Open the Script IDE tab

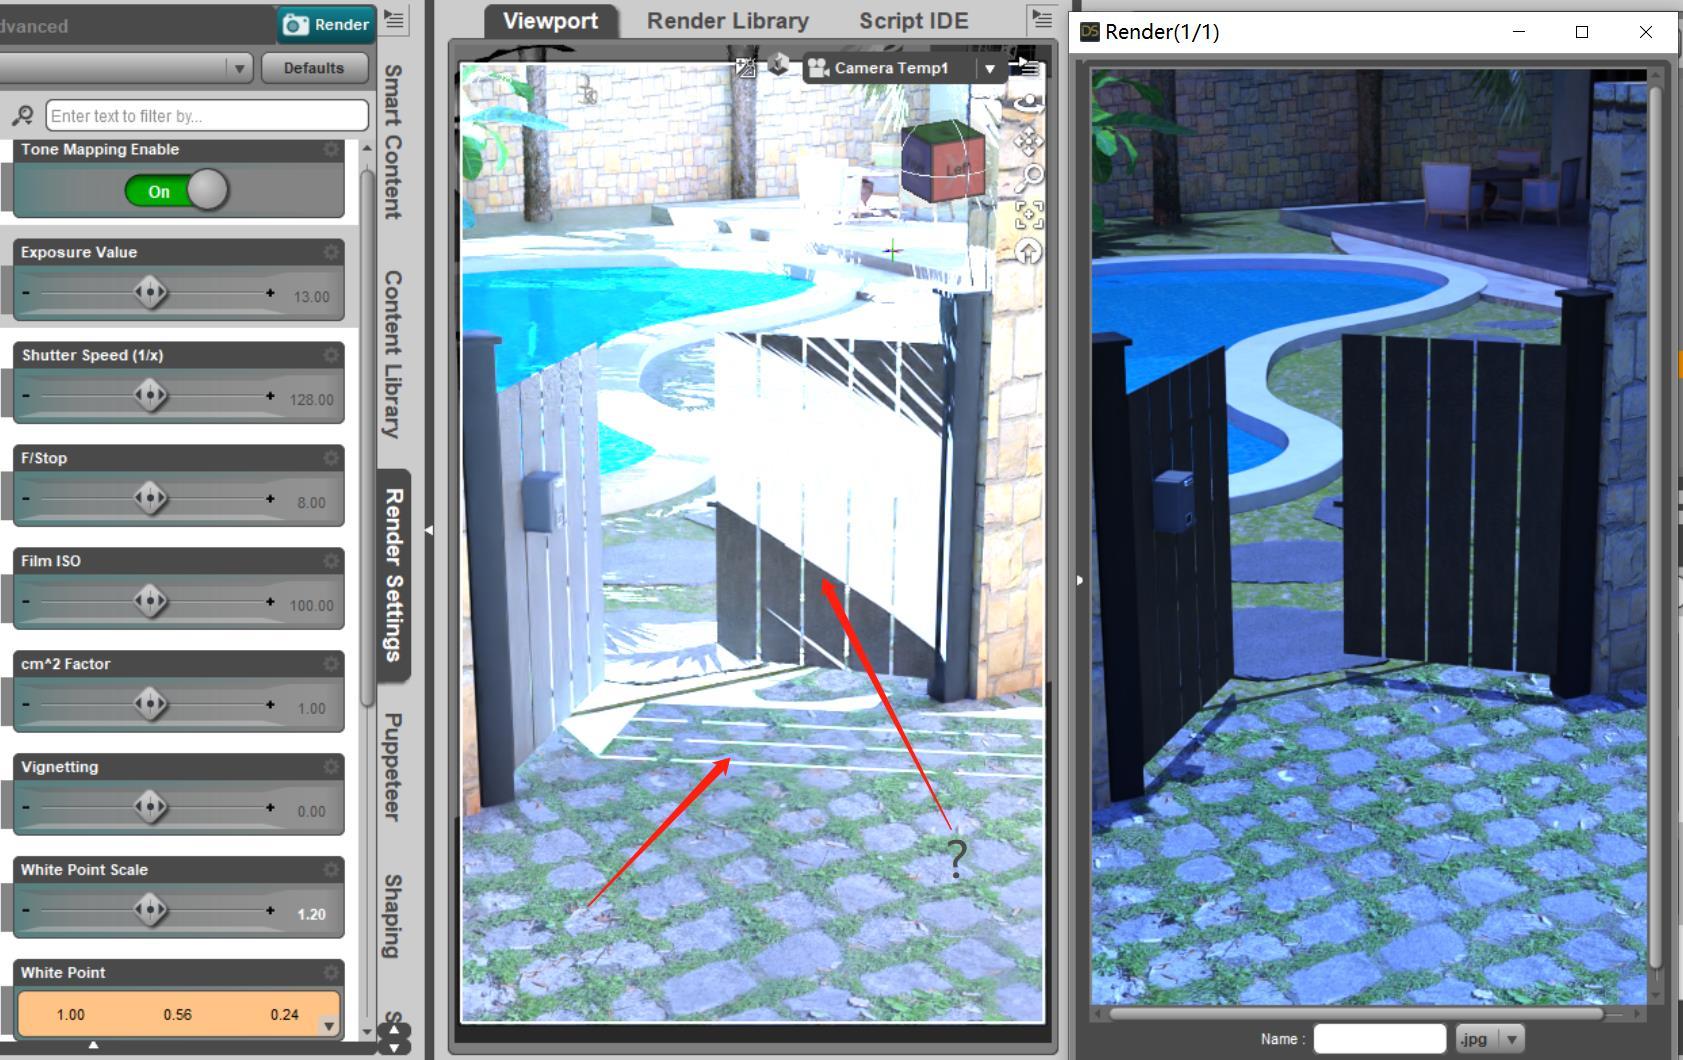(x=912, y=20)
